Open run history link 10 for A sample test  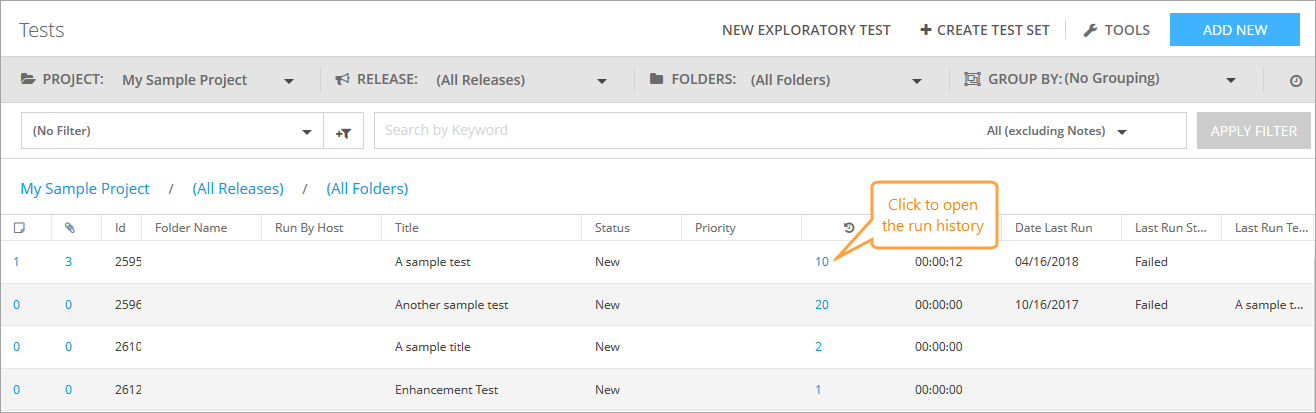click(822, 262)
